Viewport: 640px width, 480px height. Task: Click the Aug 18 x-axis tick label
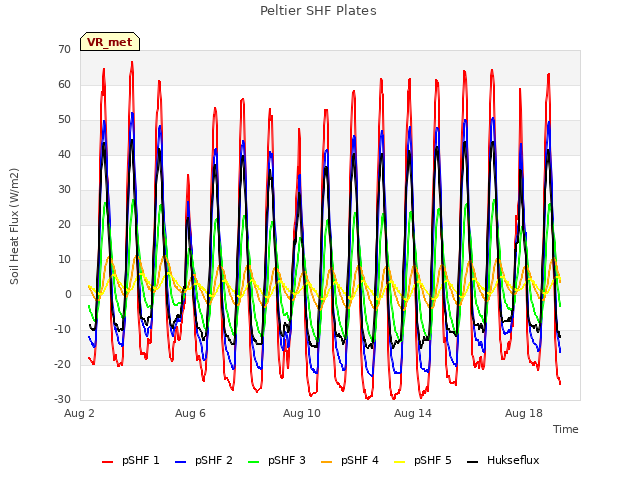[x=524, y=413]
